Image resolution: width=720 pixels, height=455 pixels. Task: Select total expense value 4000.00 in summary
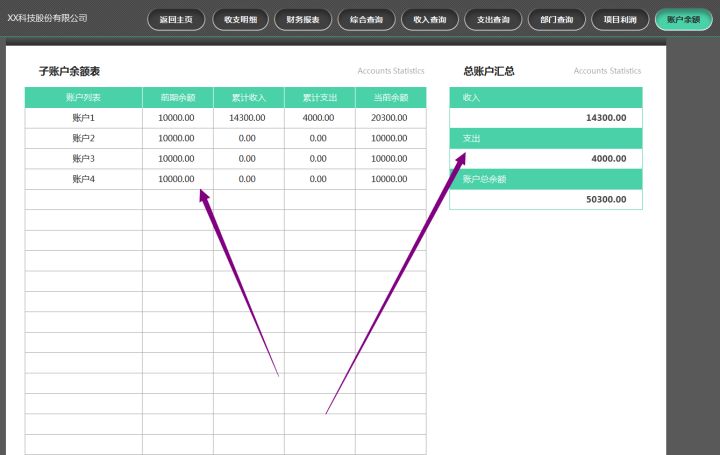609,159
